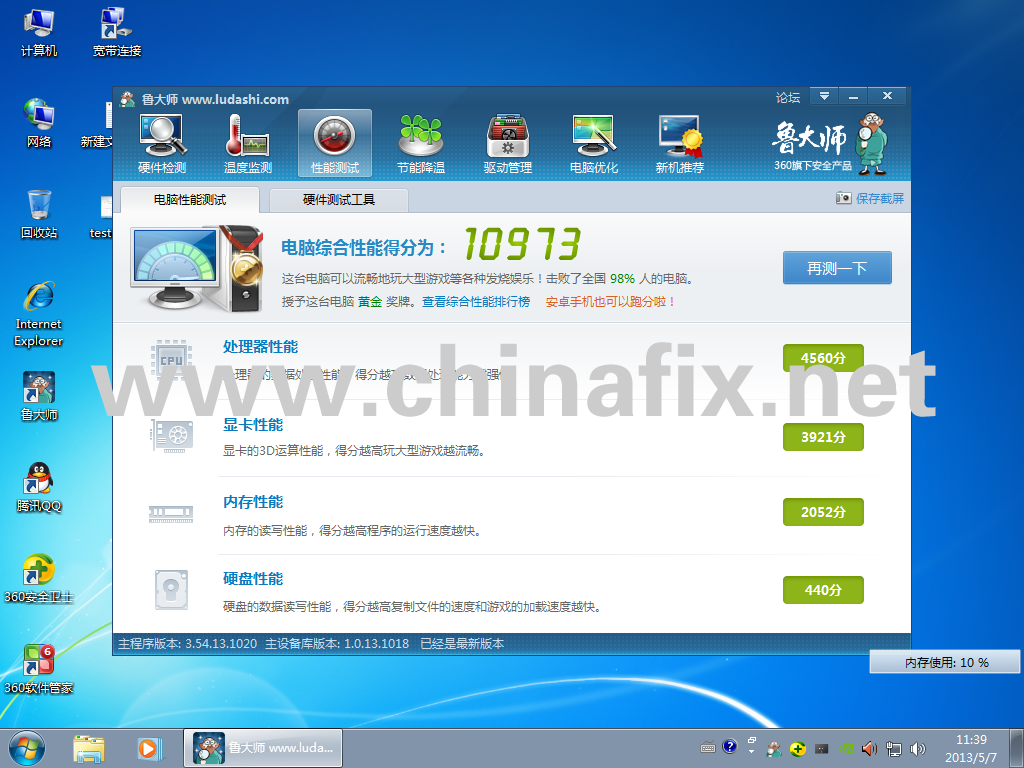Screen dimensions: 1024x768
Task: Click the red speaker audio tray icon
Action: point(869,749)
